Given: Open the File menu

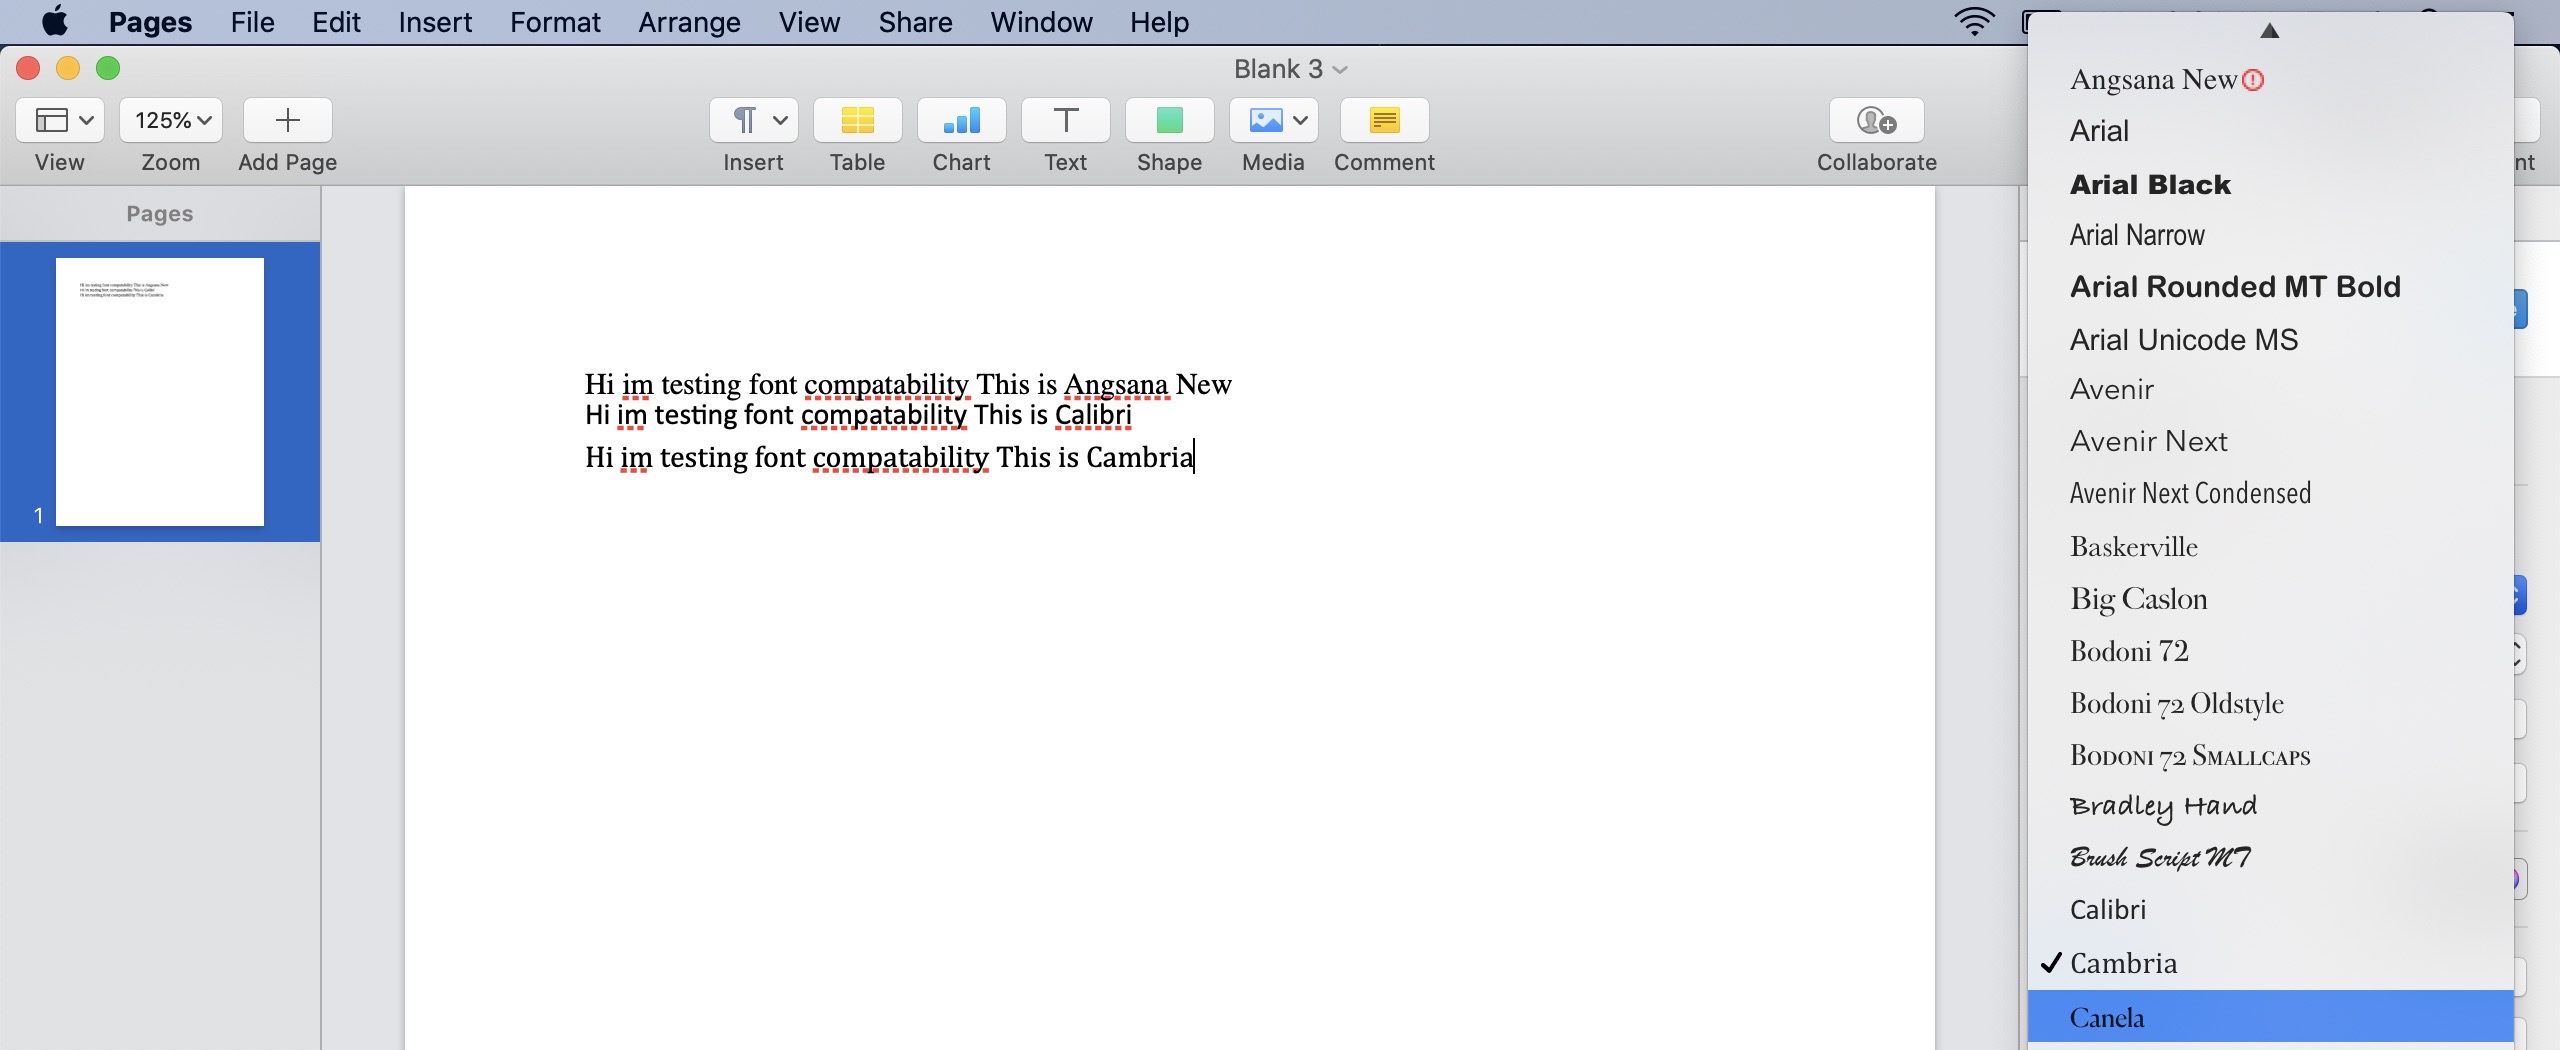Looking at the screenshot, I should 252,22.
